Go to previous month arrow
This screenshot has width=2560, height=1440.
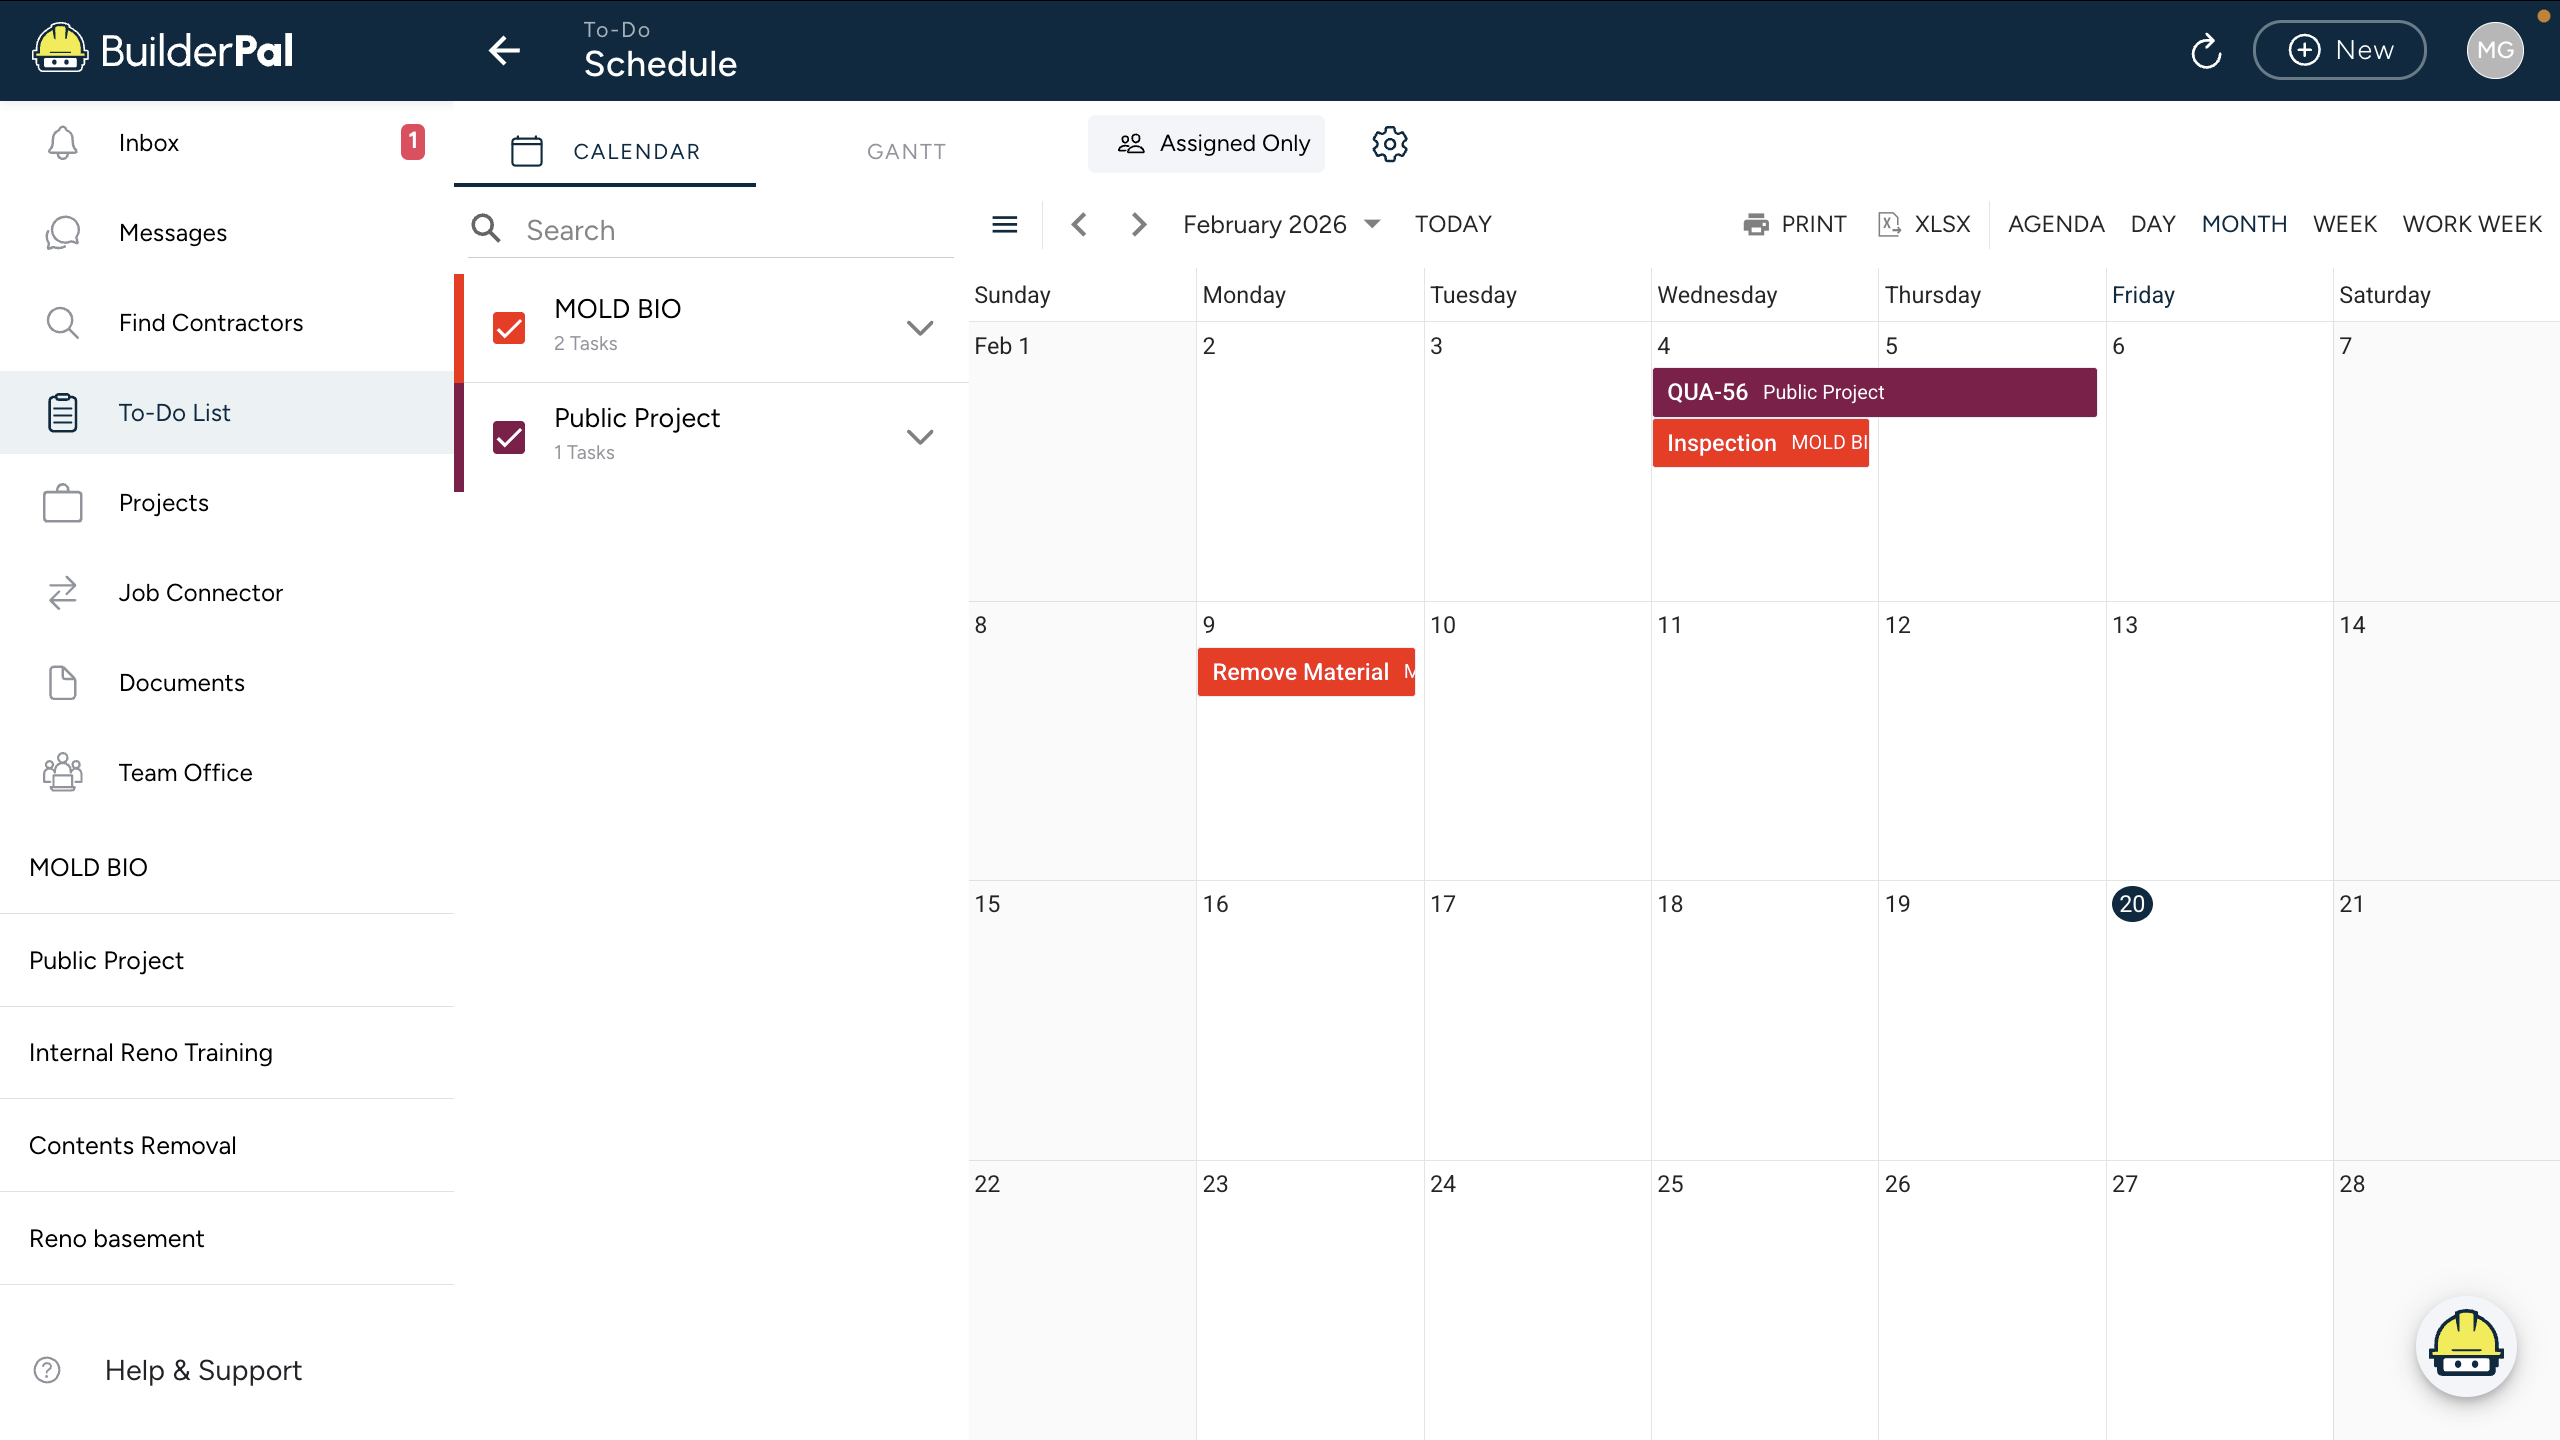[x=1078, y=224]
